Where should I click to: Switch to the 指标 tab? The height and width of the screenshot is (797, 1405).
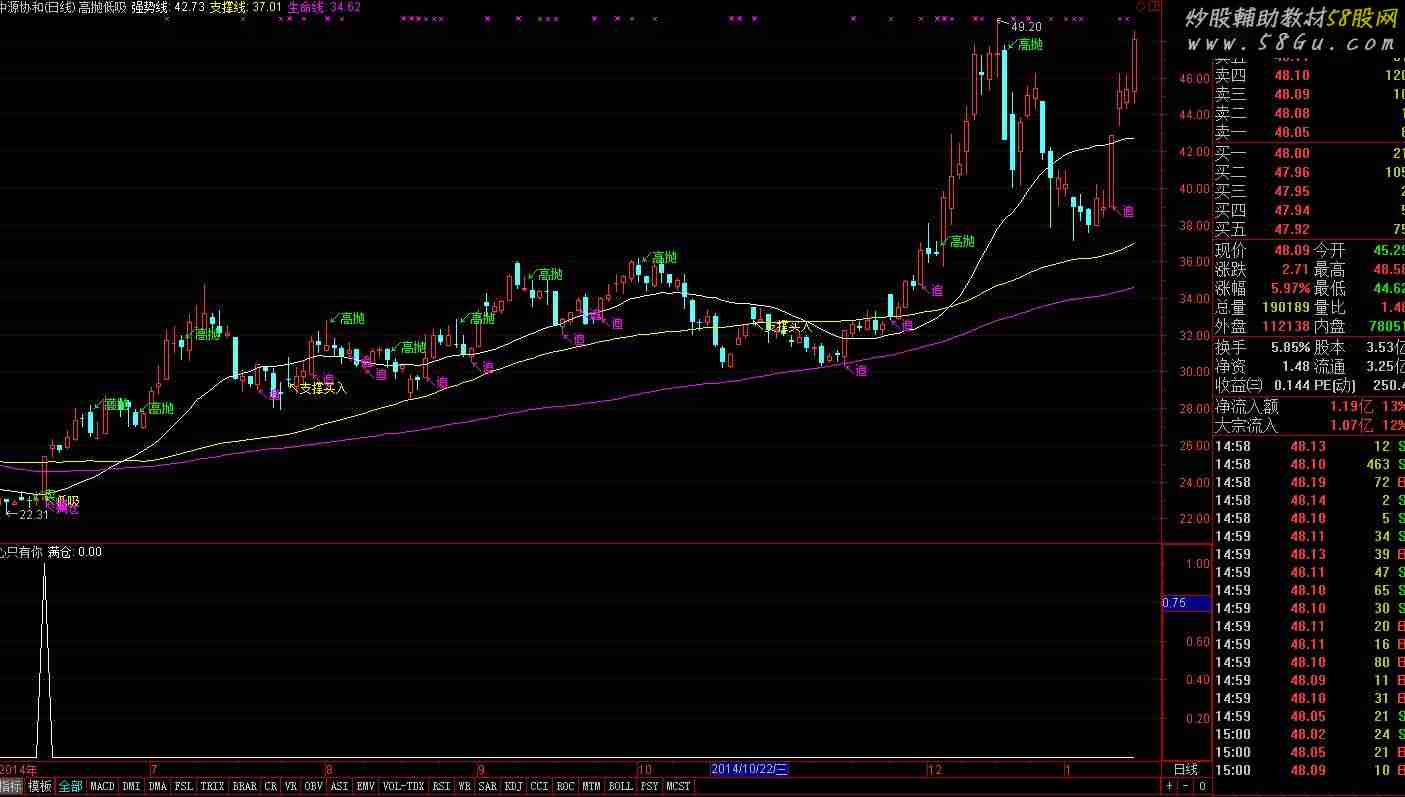[x=12, y=787]
